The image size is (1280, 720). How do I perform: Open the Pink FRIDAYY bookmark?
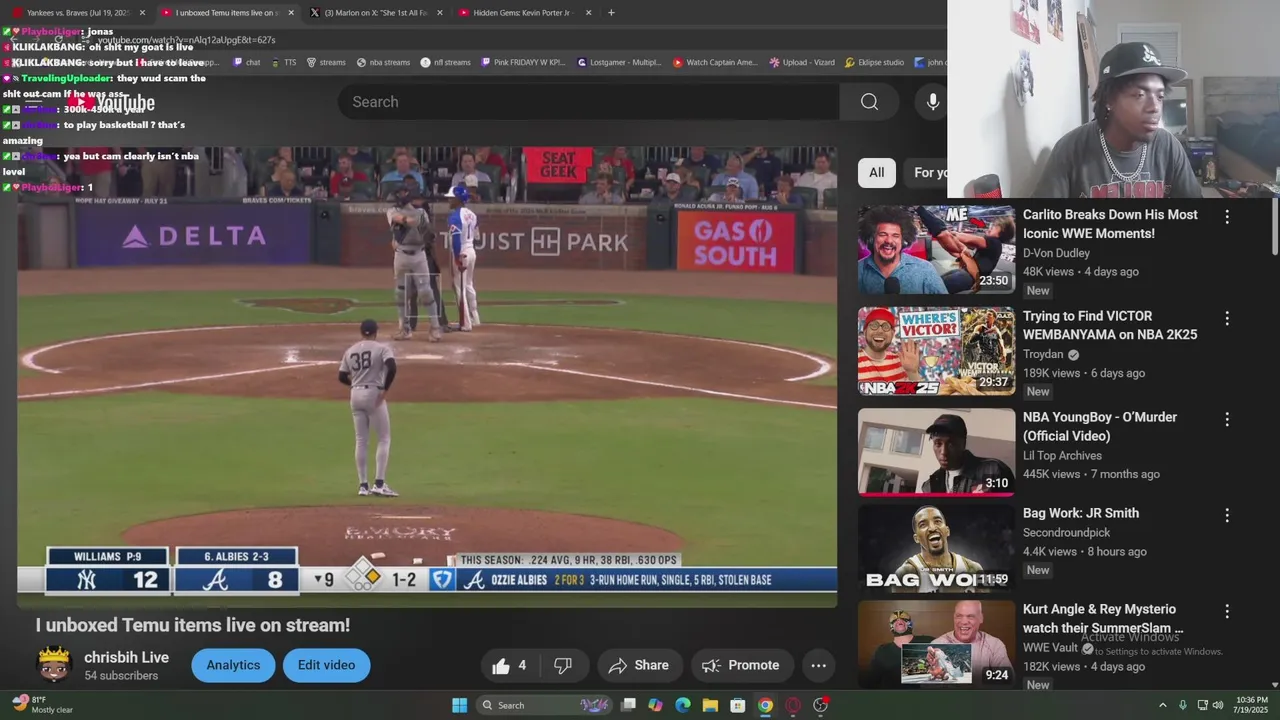[523, 62]
